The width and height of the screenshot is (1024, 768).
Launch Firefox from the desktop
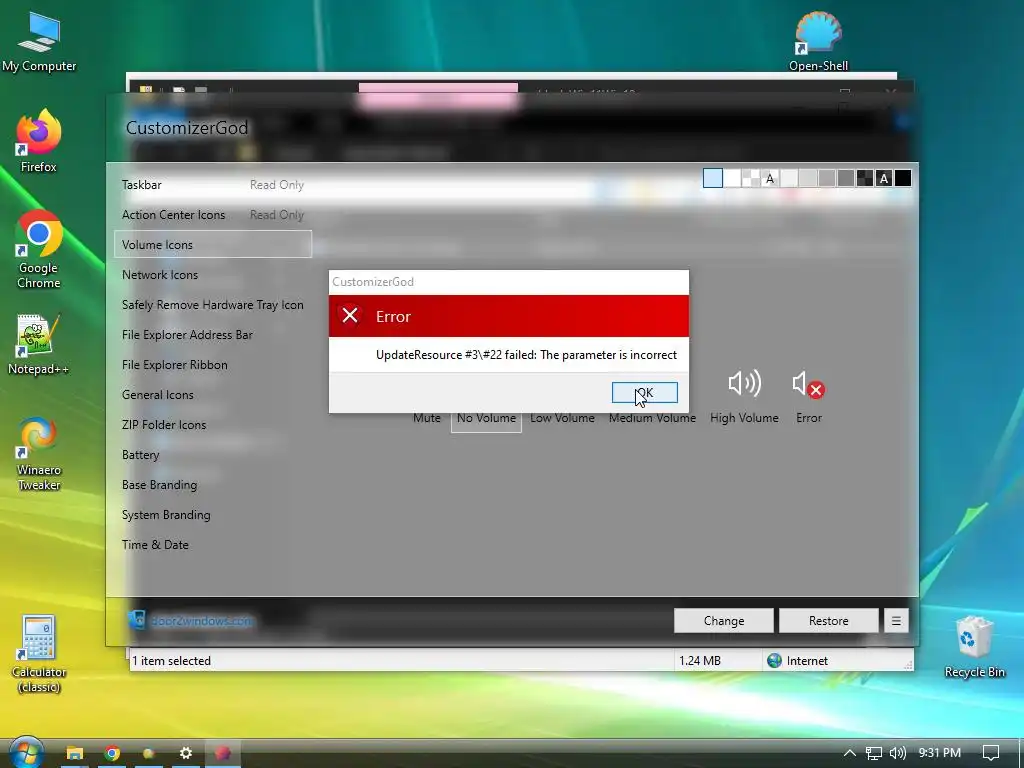click(39, 140)
